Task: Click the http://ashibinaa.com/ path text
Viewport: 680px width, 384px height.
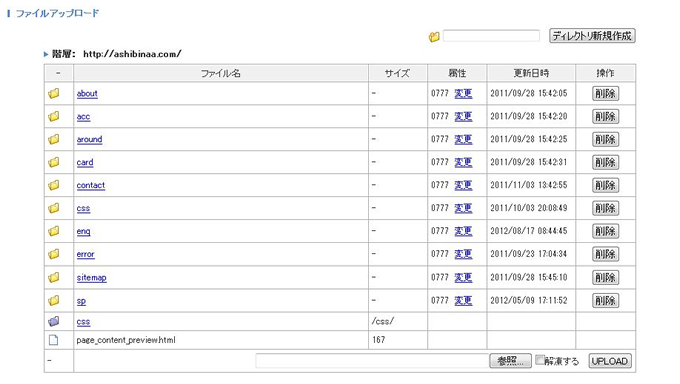Action: (x=132, y=54)
